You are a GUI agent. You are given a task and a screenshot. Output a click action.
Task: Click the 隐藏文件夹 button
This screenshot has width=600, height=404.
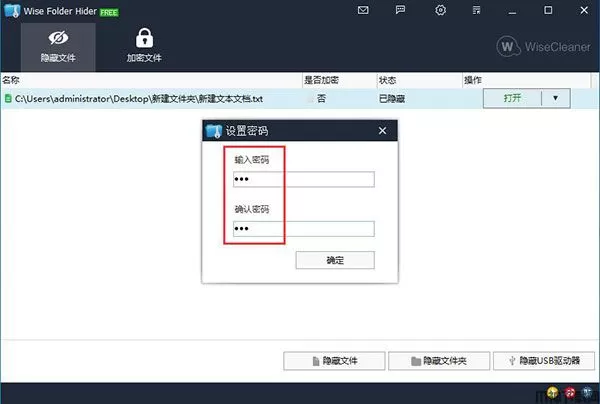pyautogui.click(x=439, y=361)
